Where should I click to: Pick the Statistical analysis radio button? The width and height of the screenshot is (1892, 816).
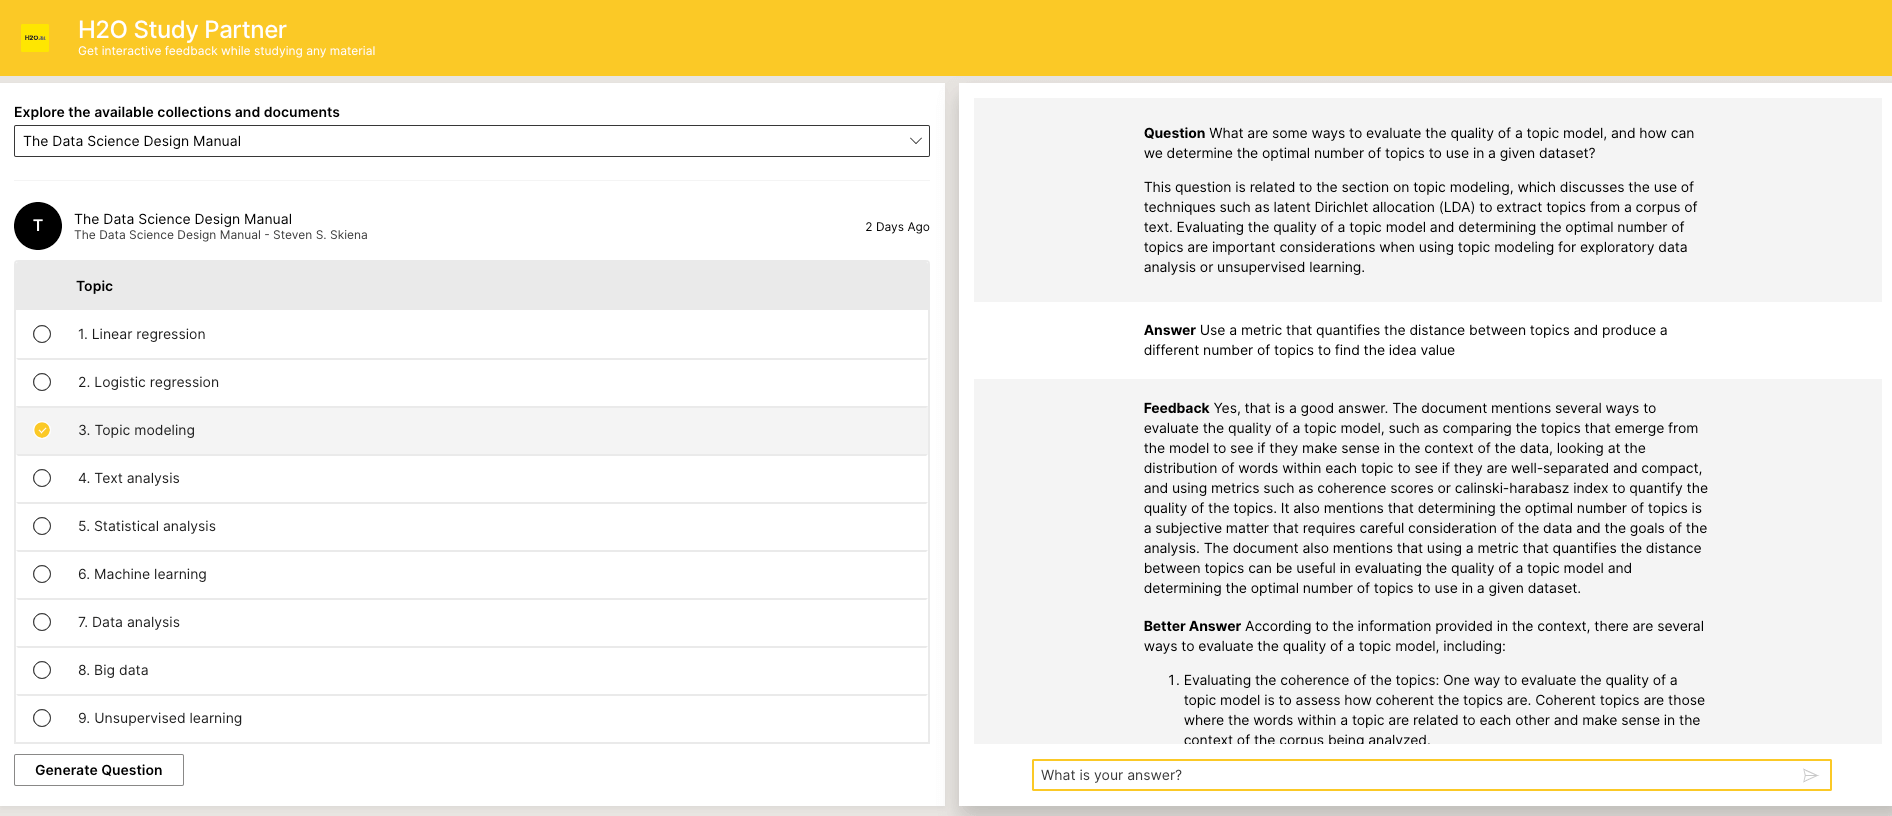(x=42, y=526)
